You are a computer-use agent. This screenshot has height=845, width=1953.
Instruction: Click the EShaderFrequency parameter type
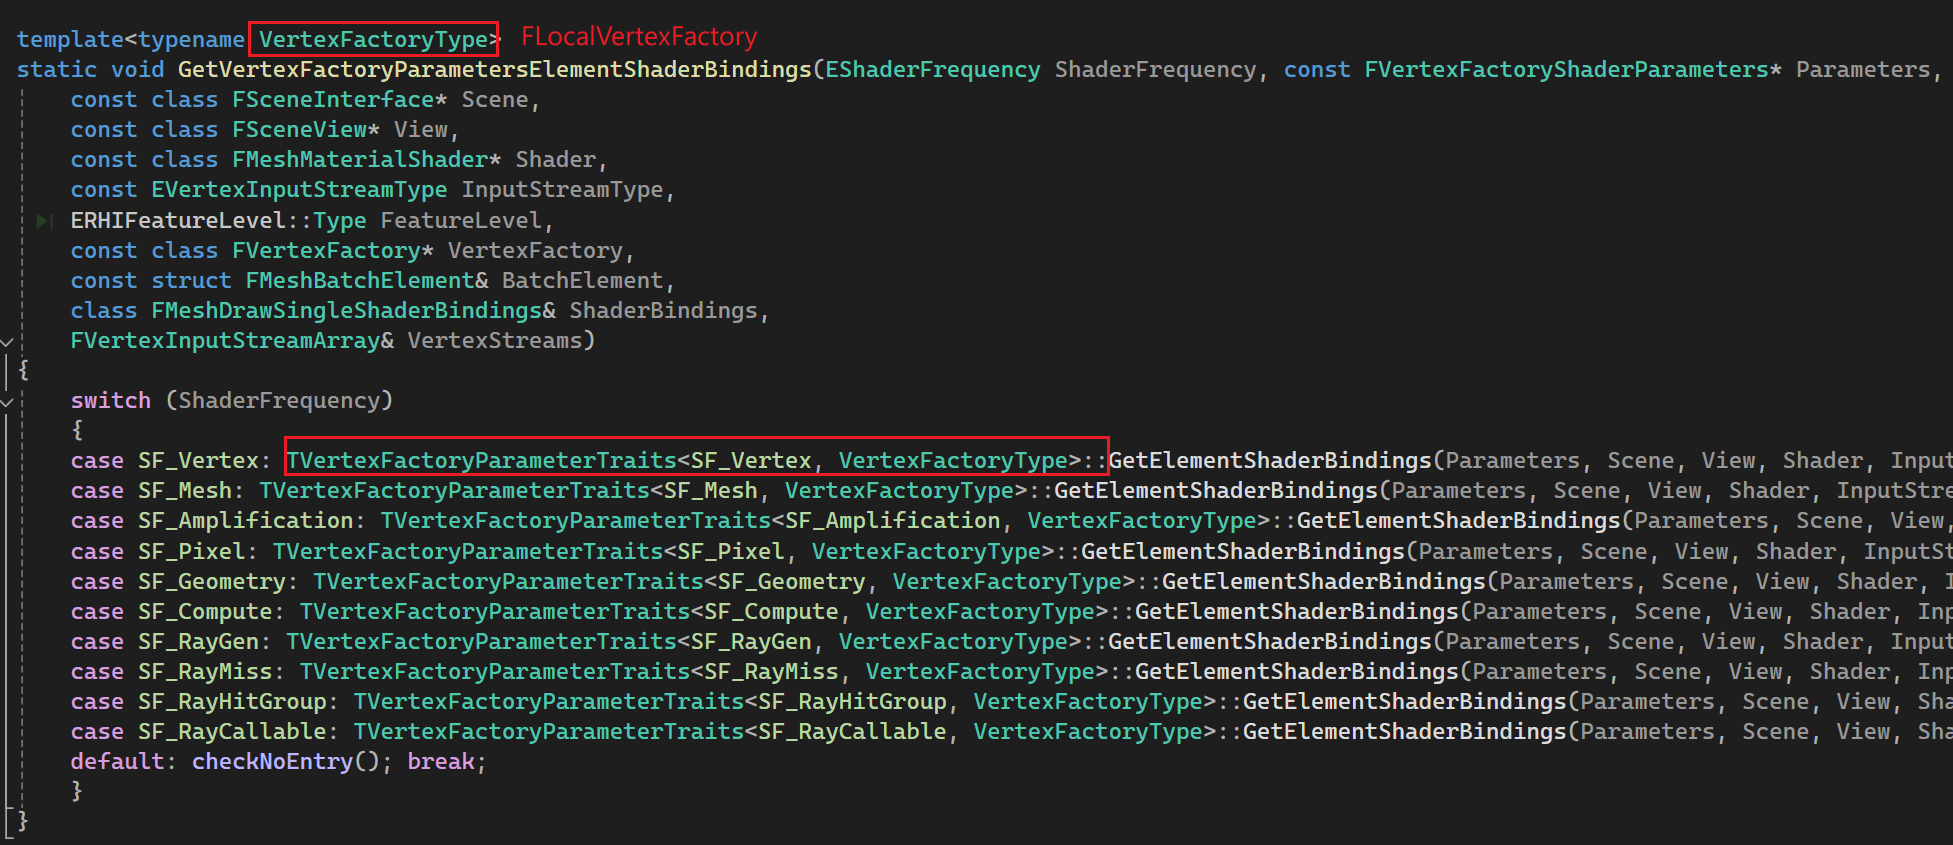pos(933,70)
